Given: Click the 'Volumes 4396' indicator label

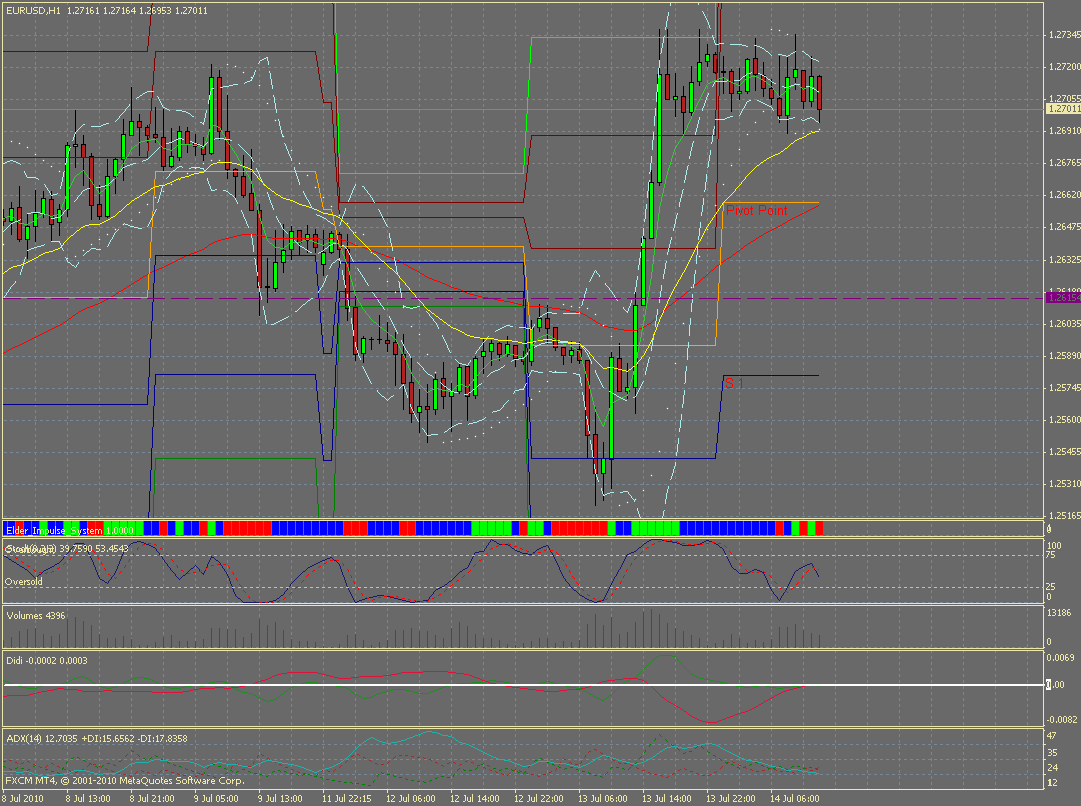Looking at the screenshot, I should 36,616.
